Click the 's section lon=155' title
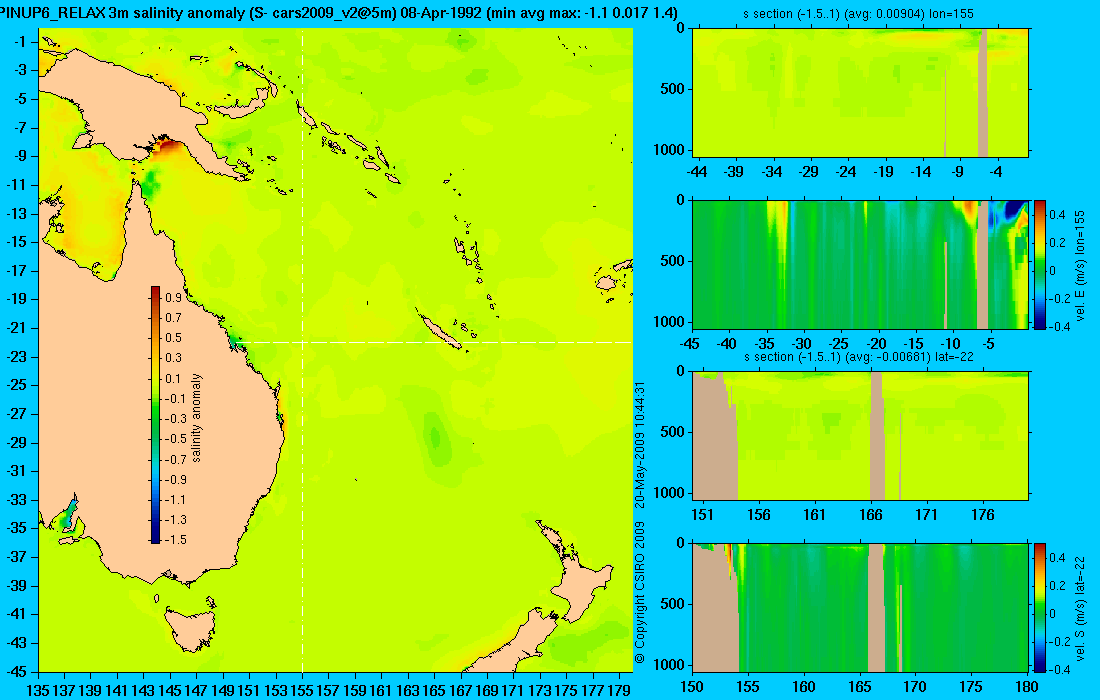 (858, 14)
